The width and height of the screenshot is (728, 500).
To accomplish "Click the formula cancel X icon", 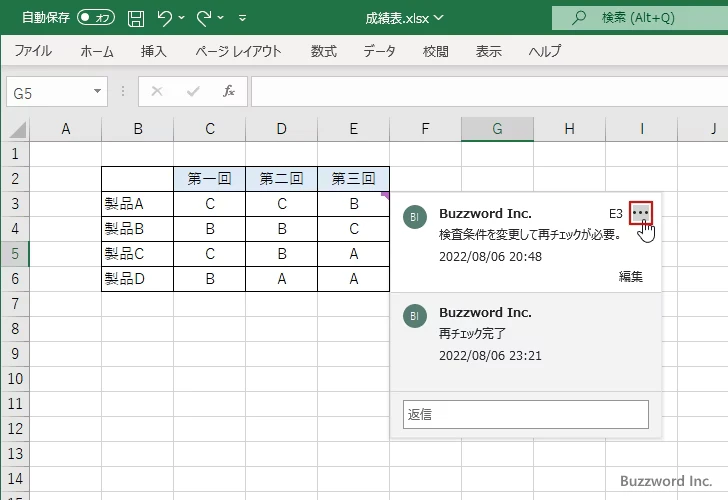I will click(157, 91).
